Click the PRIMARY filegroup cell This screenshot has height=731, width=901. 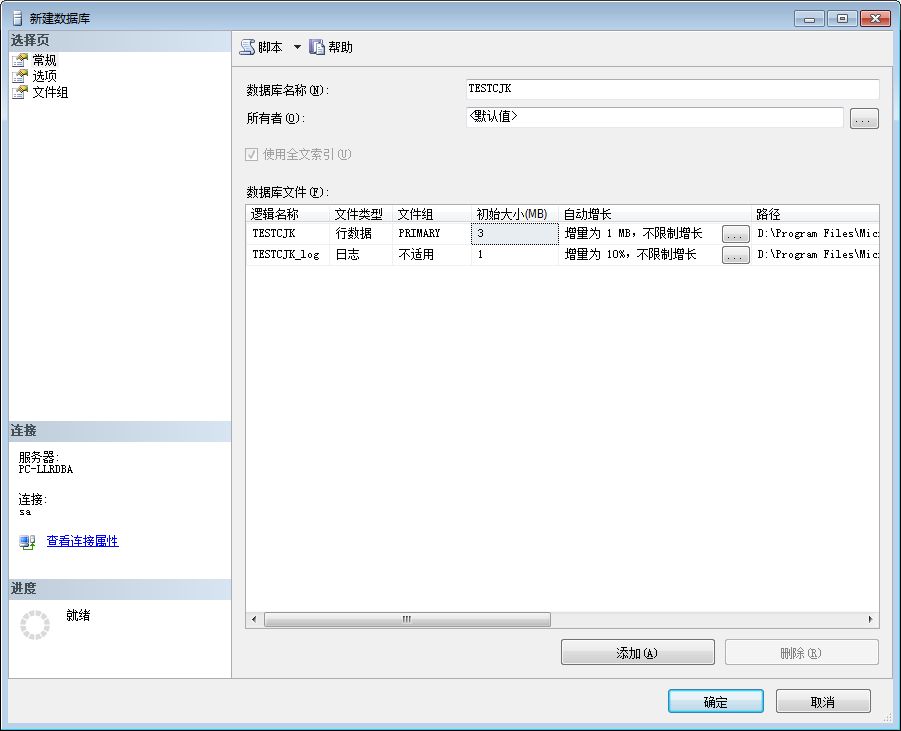(x=432, y=233)
